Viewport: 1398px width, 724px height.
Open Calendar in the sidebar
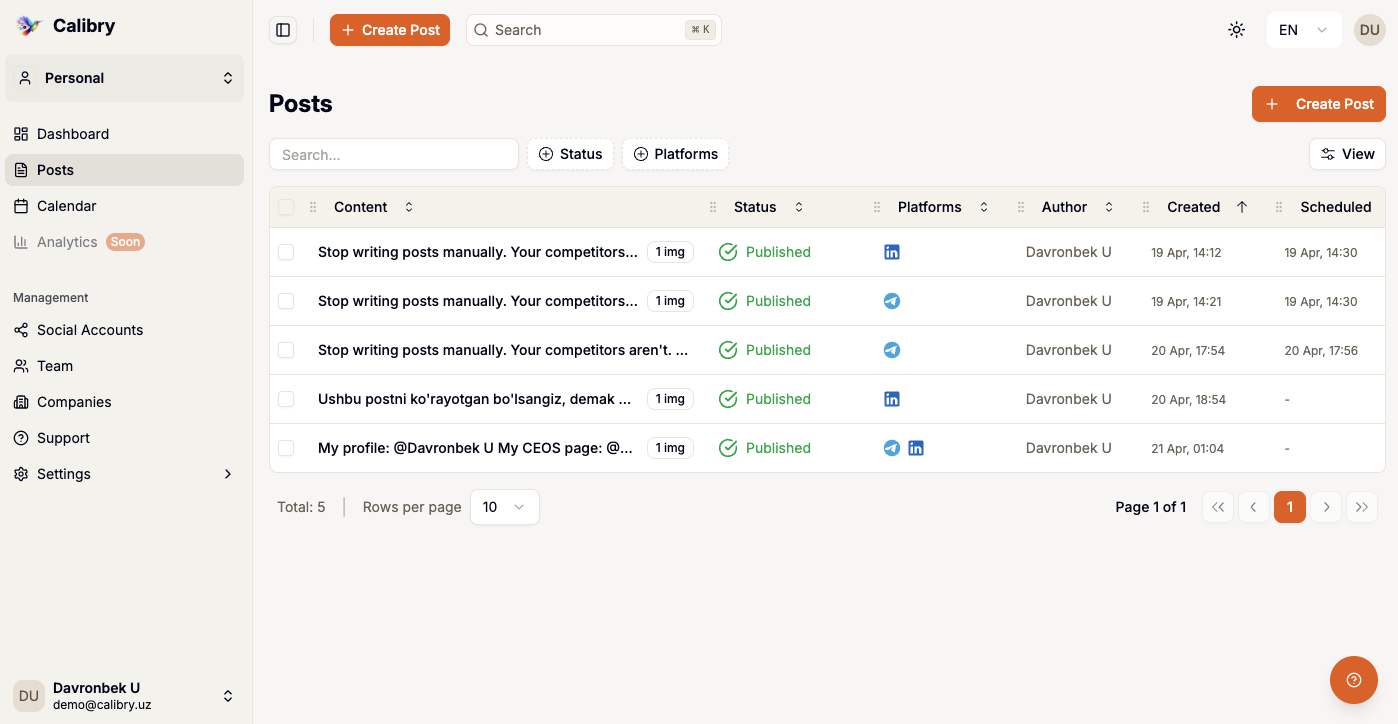coord(125,206)
